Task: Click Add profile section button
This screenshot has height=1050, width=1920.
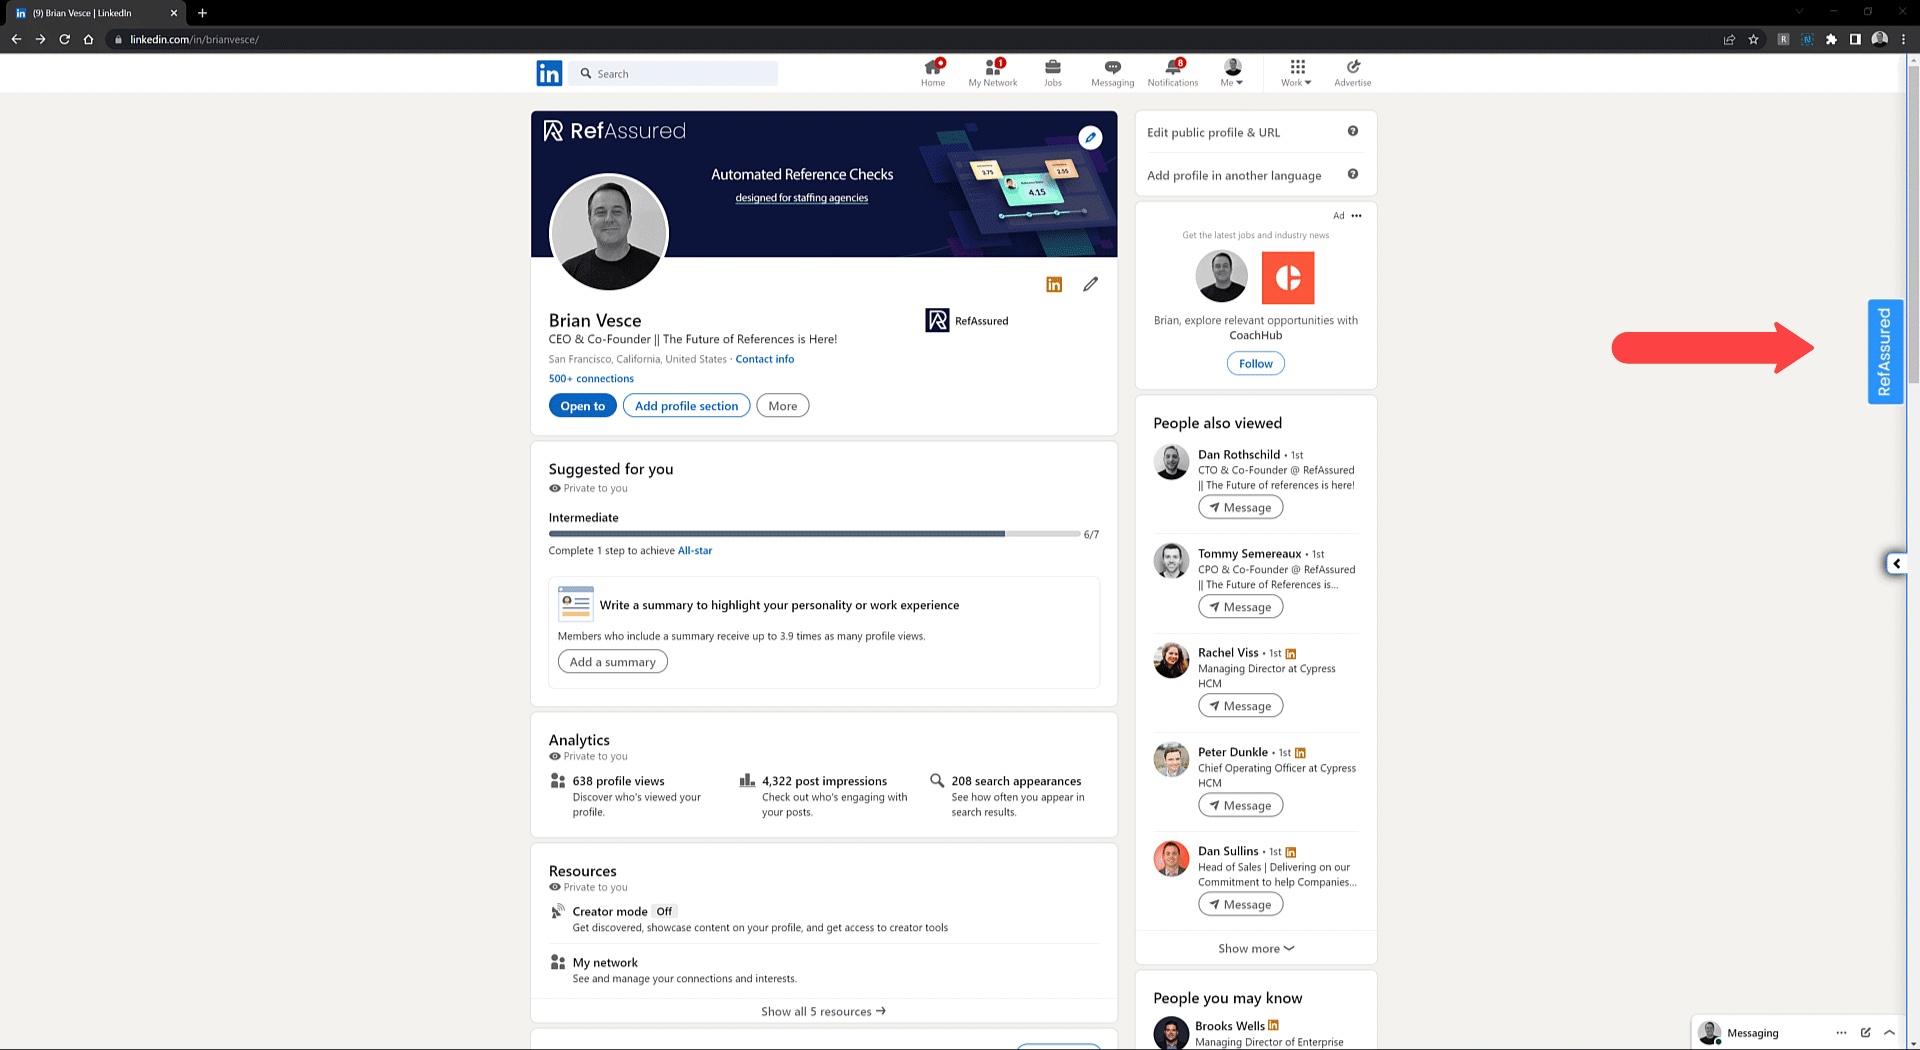Action: click(x=686, y=406)
